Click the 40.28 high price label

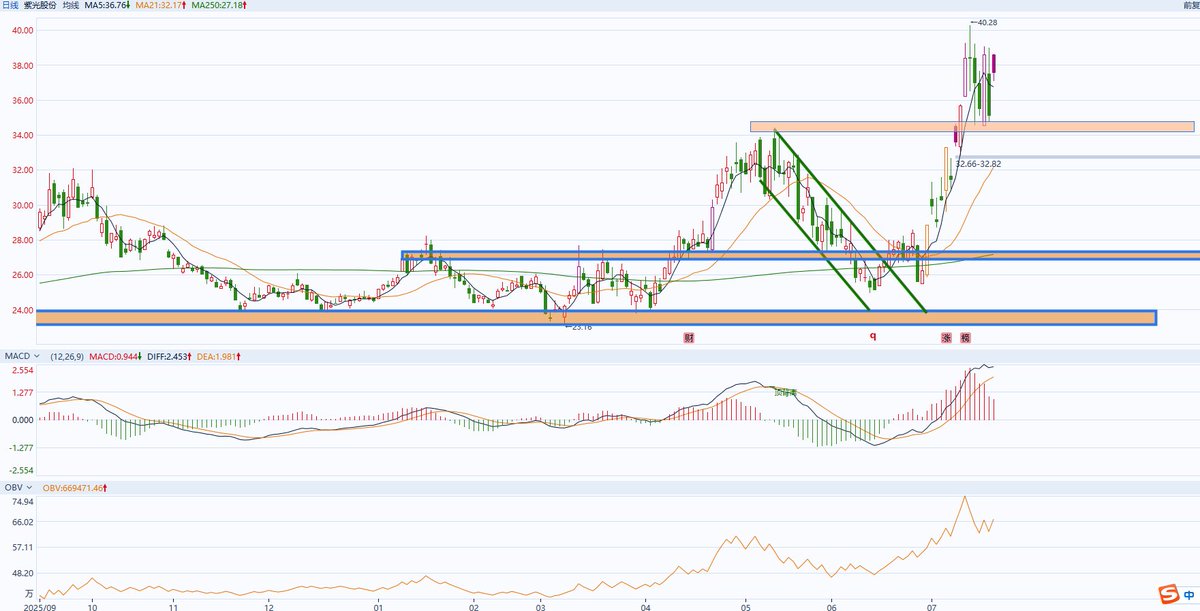(987, 22)
